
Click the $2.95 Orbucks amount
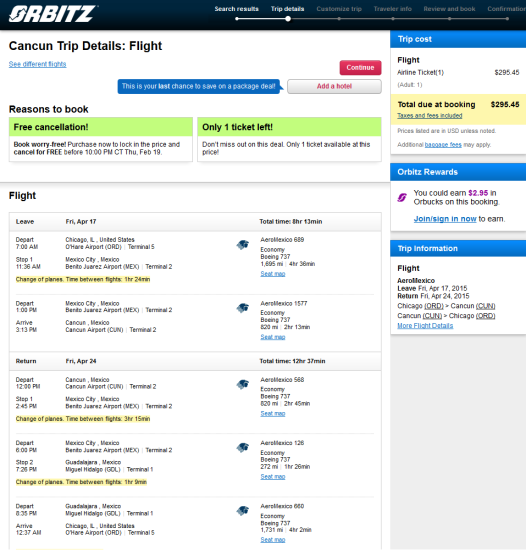[478, 193]
